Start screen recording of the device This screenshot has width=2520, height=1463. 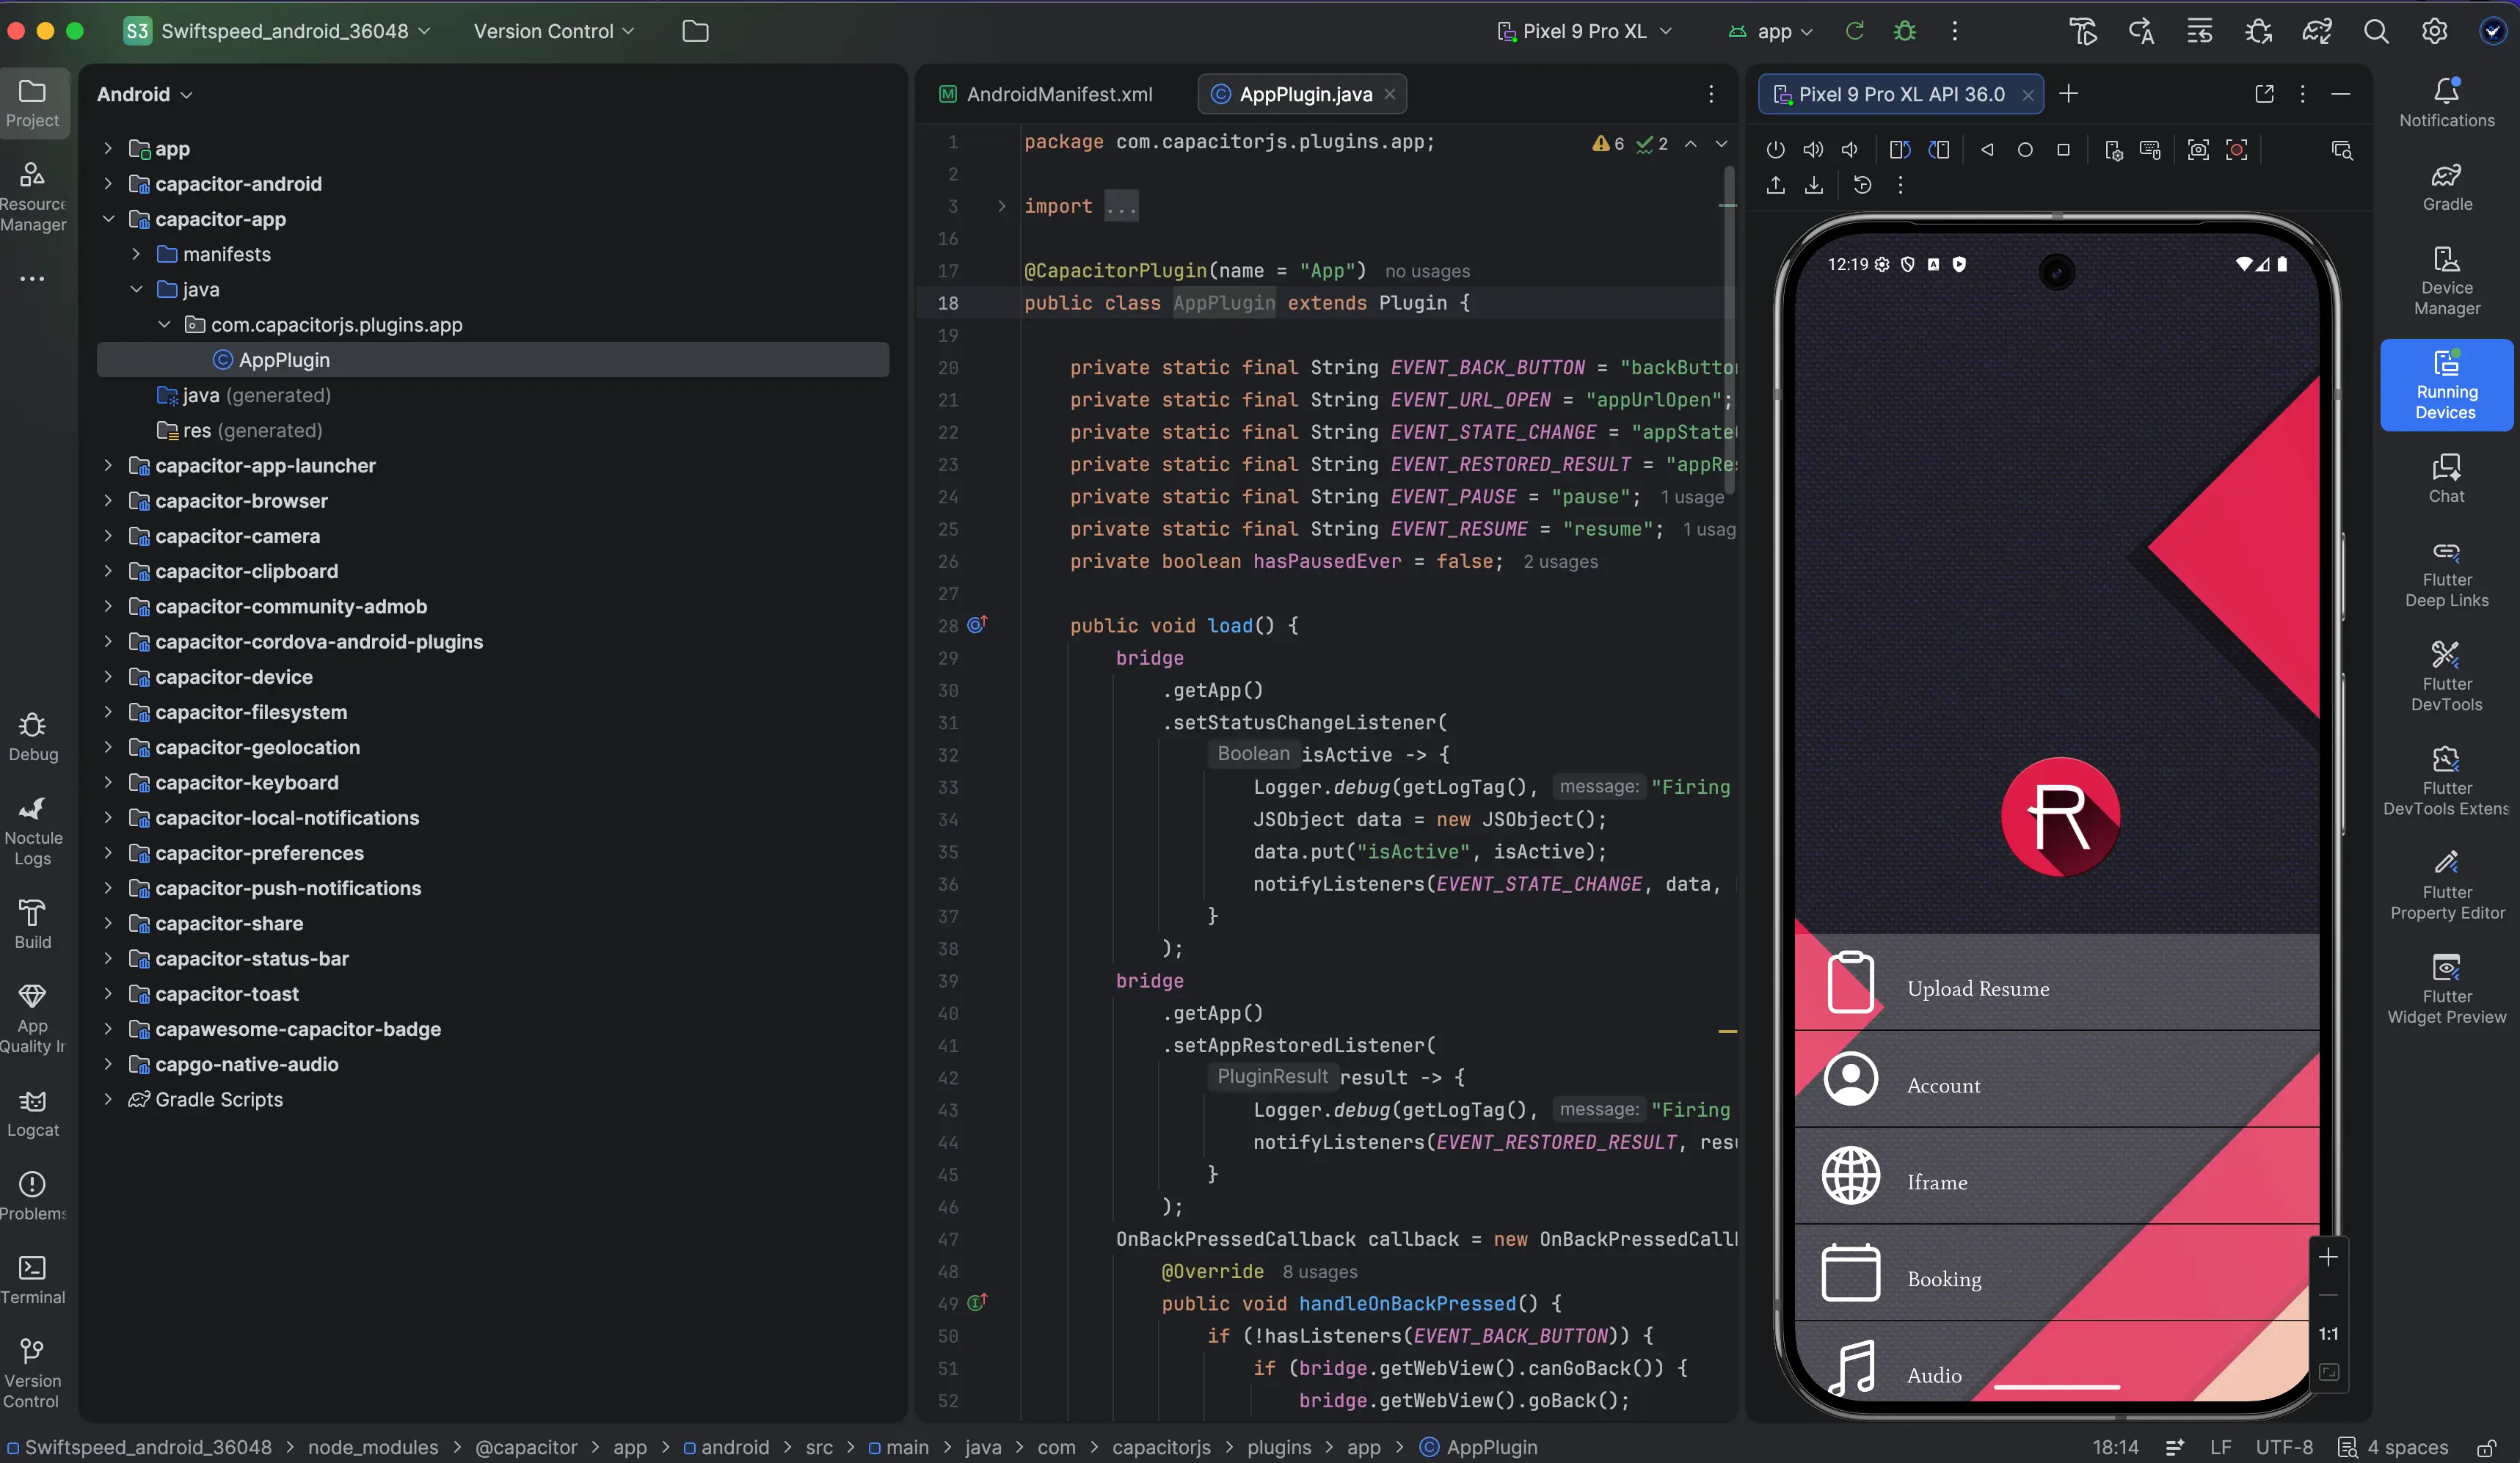click(x=2238, y=150)
